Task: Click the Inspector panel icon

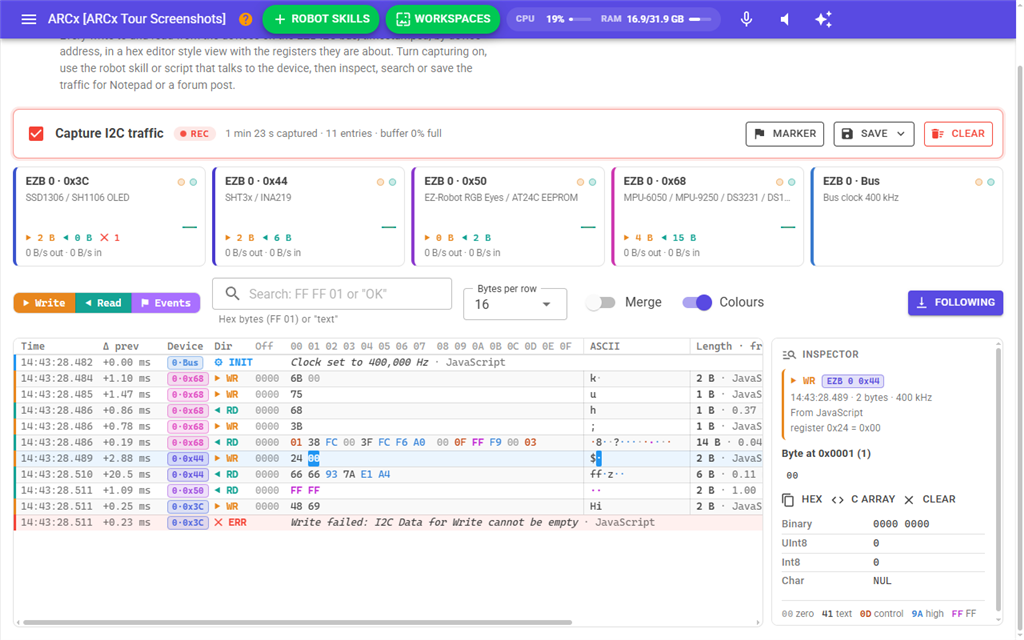Action: click(789, 355)
